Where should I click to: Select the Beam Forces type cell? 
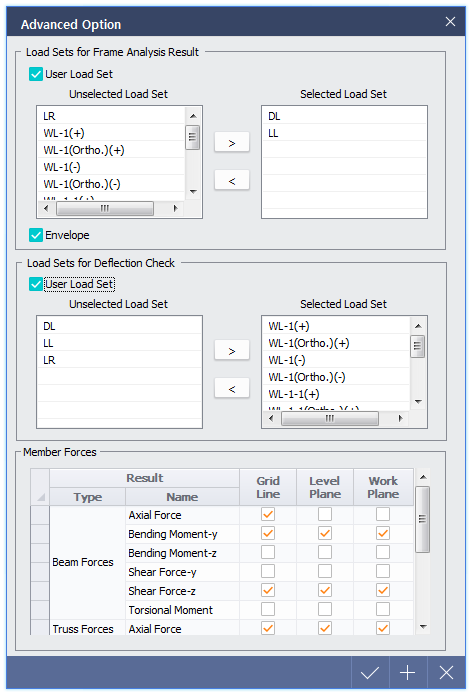(x=87, y=562)
